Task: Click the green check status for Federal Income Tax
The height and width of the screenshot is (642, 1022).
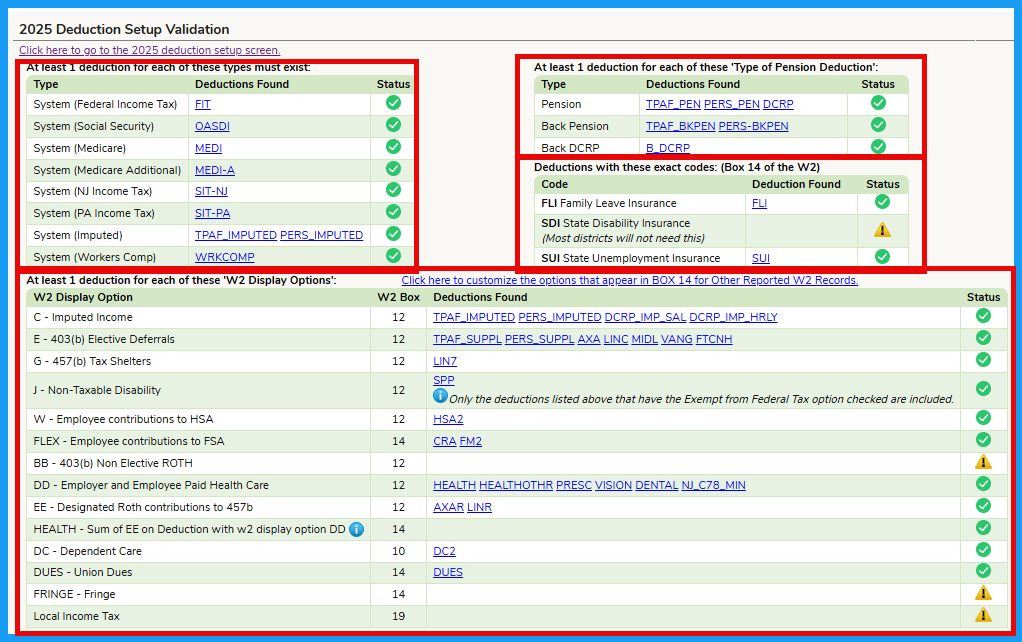Action: coord(393,102)
